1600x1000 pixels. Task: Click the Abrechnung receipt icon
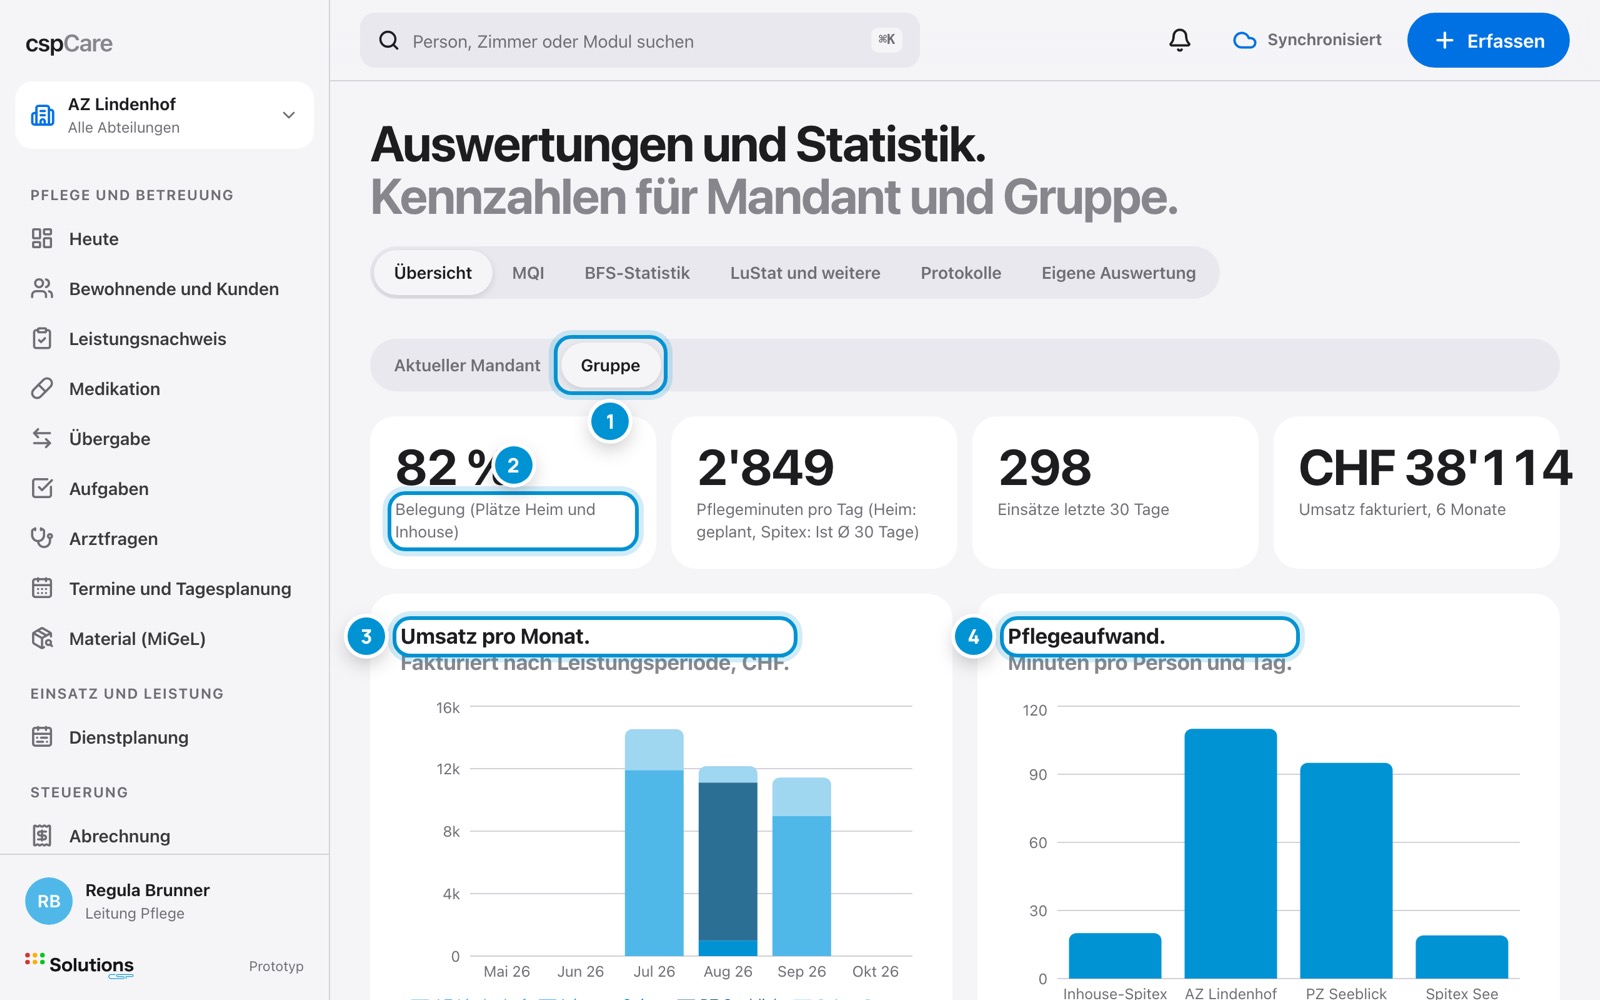[x=42, y=836]
